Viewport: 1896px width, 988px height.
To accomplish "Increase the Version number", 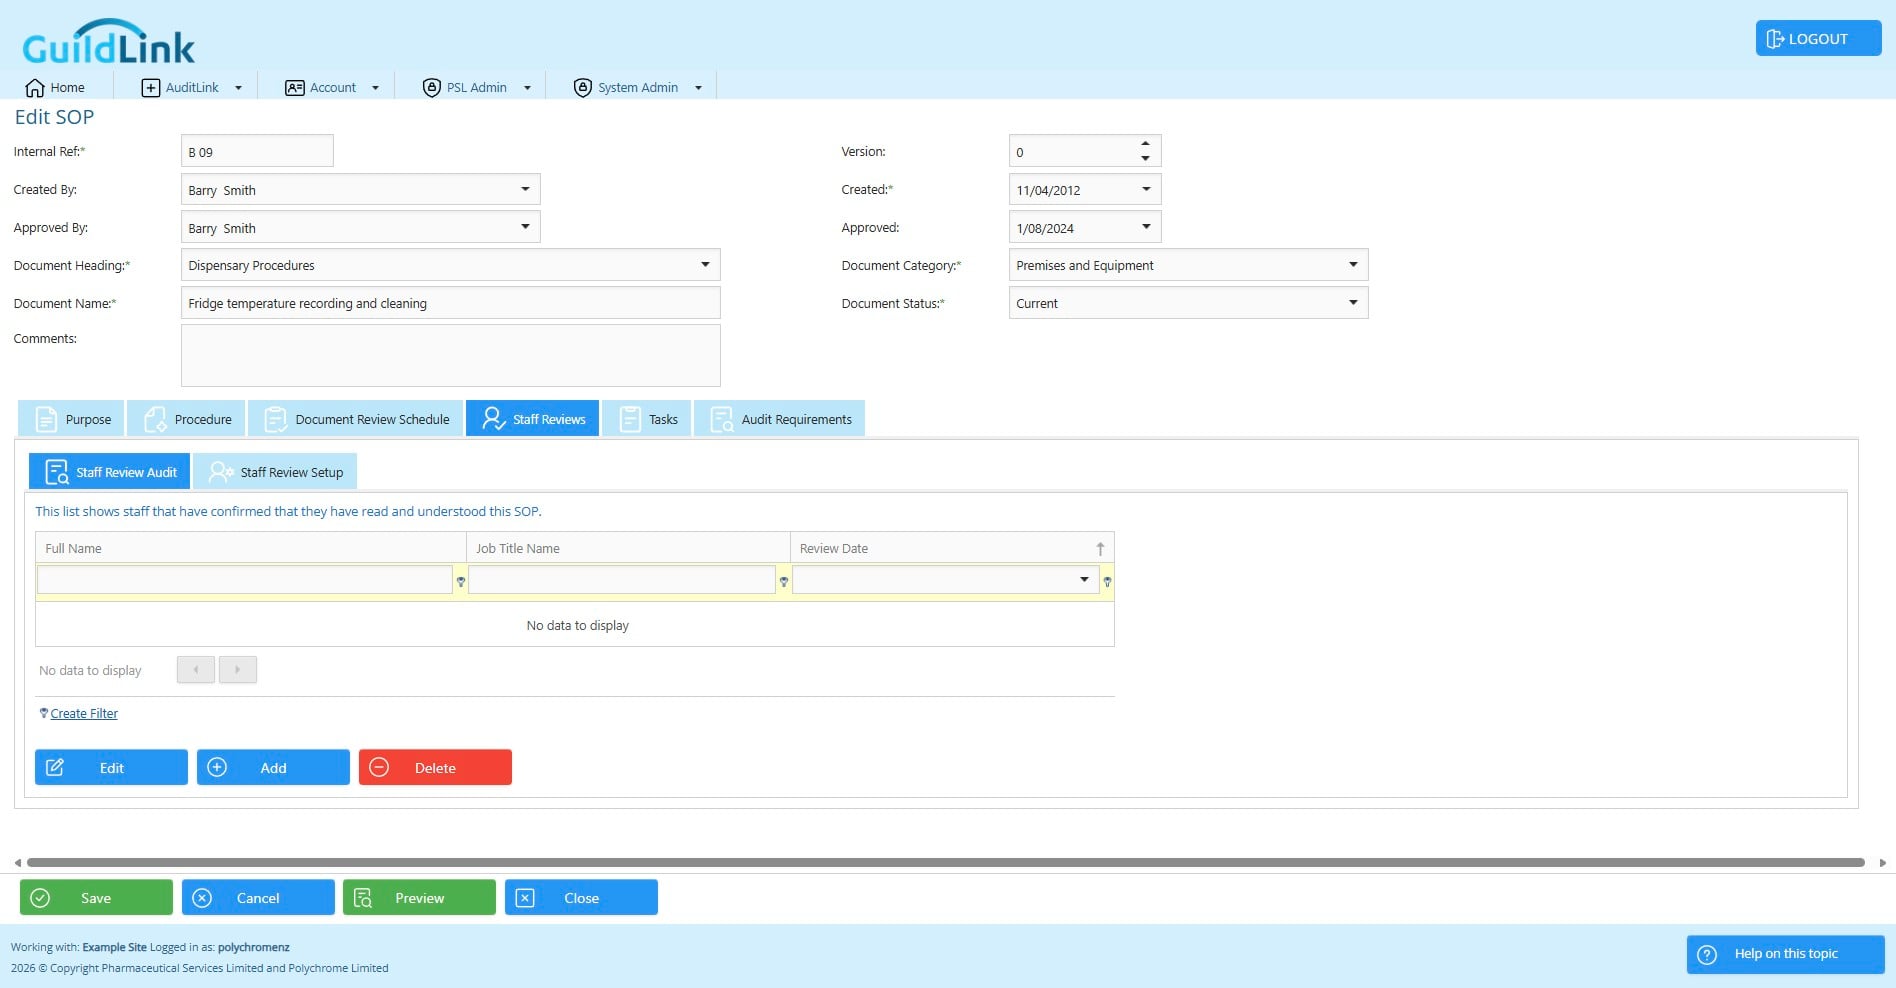I will [x=1145, y=144].
